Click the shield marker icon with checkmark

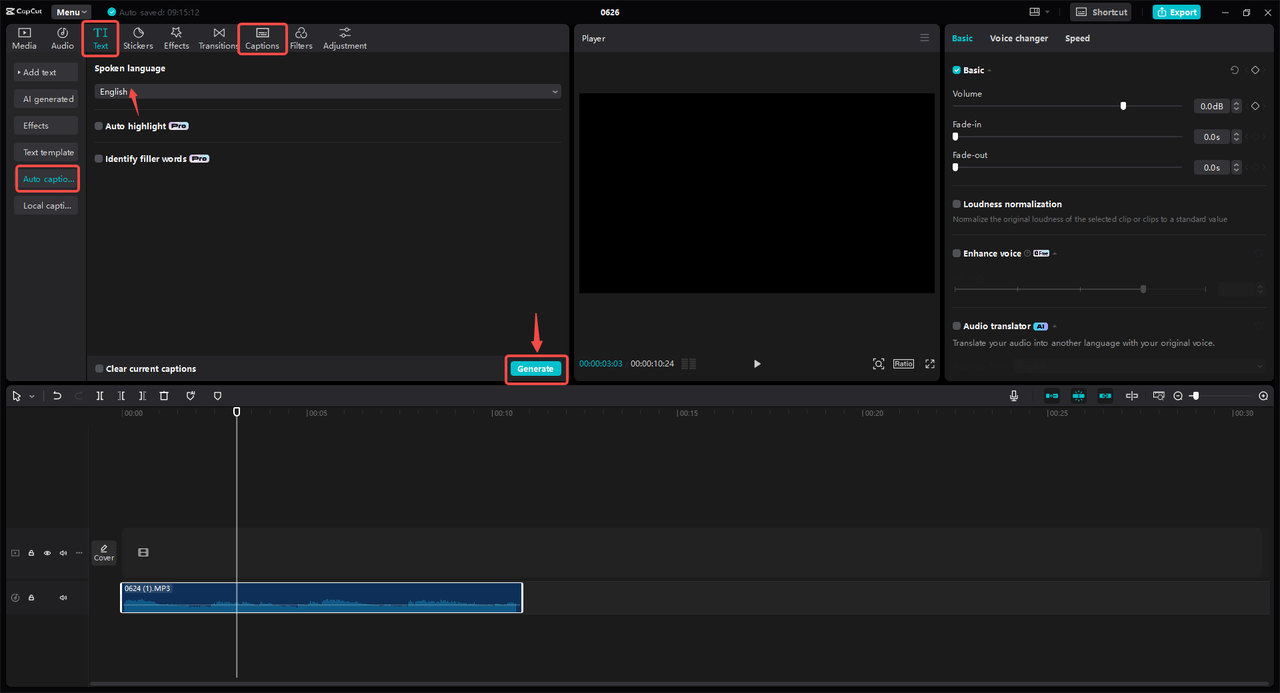pyautogui.click(x=190, y=396)
